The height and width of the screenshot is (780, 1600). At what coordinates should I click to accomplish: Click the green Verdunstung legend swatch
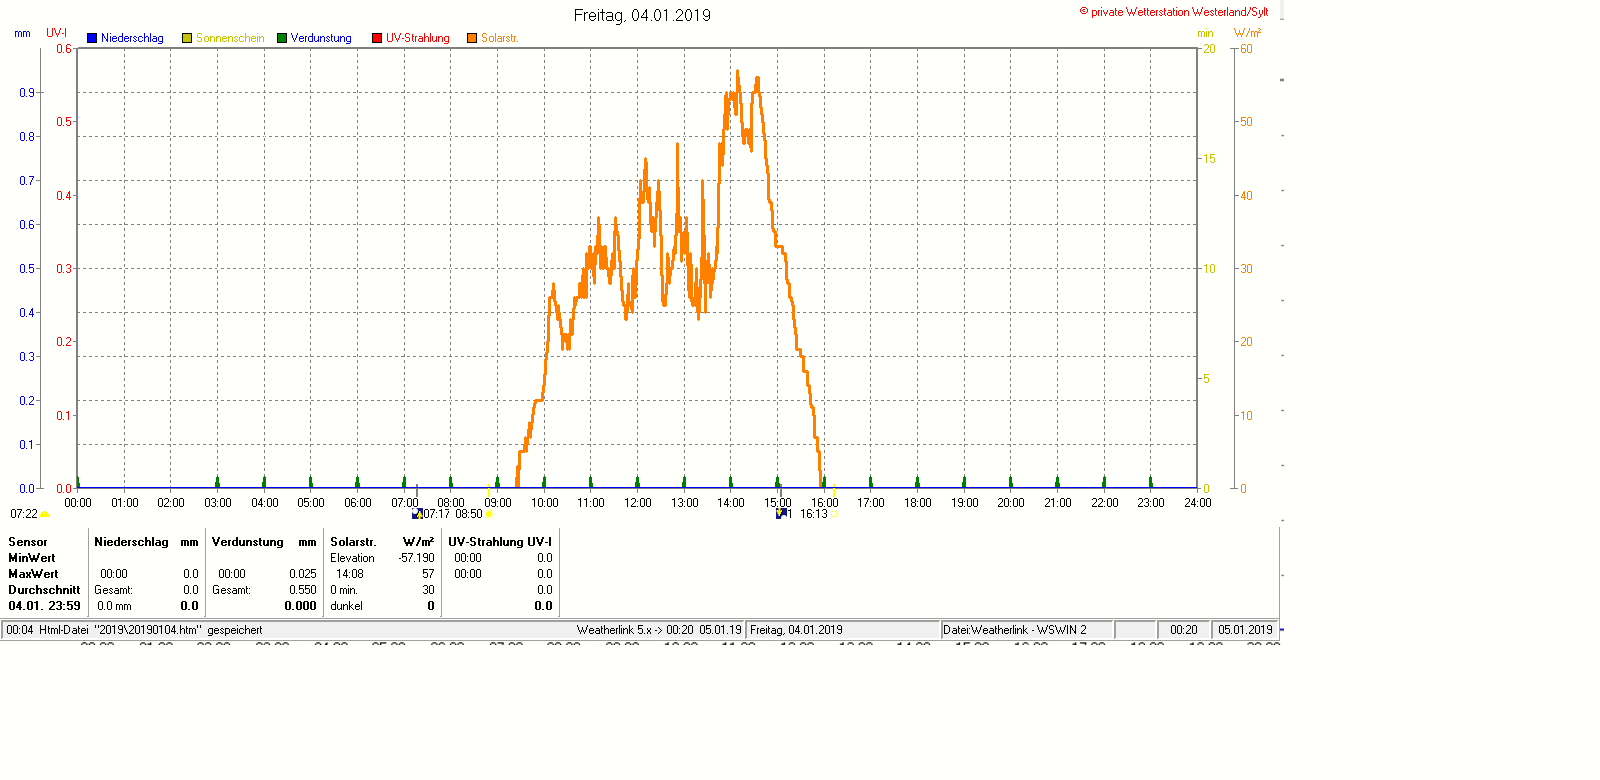282,38
